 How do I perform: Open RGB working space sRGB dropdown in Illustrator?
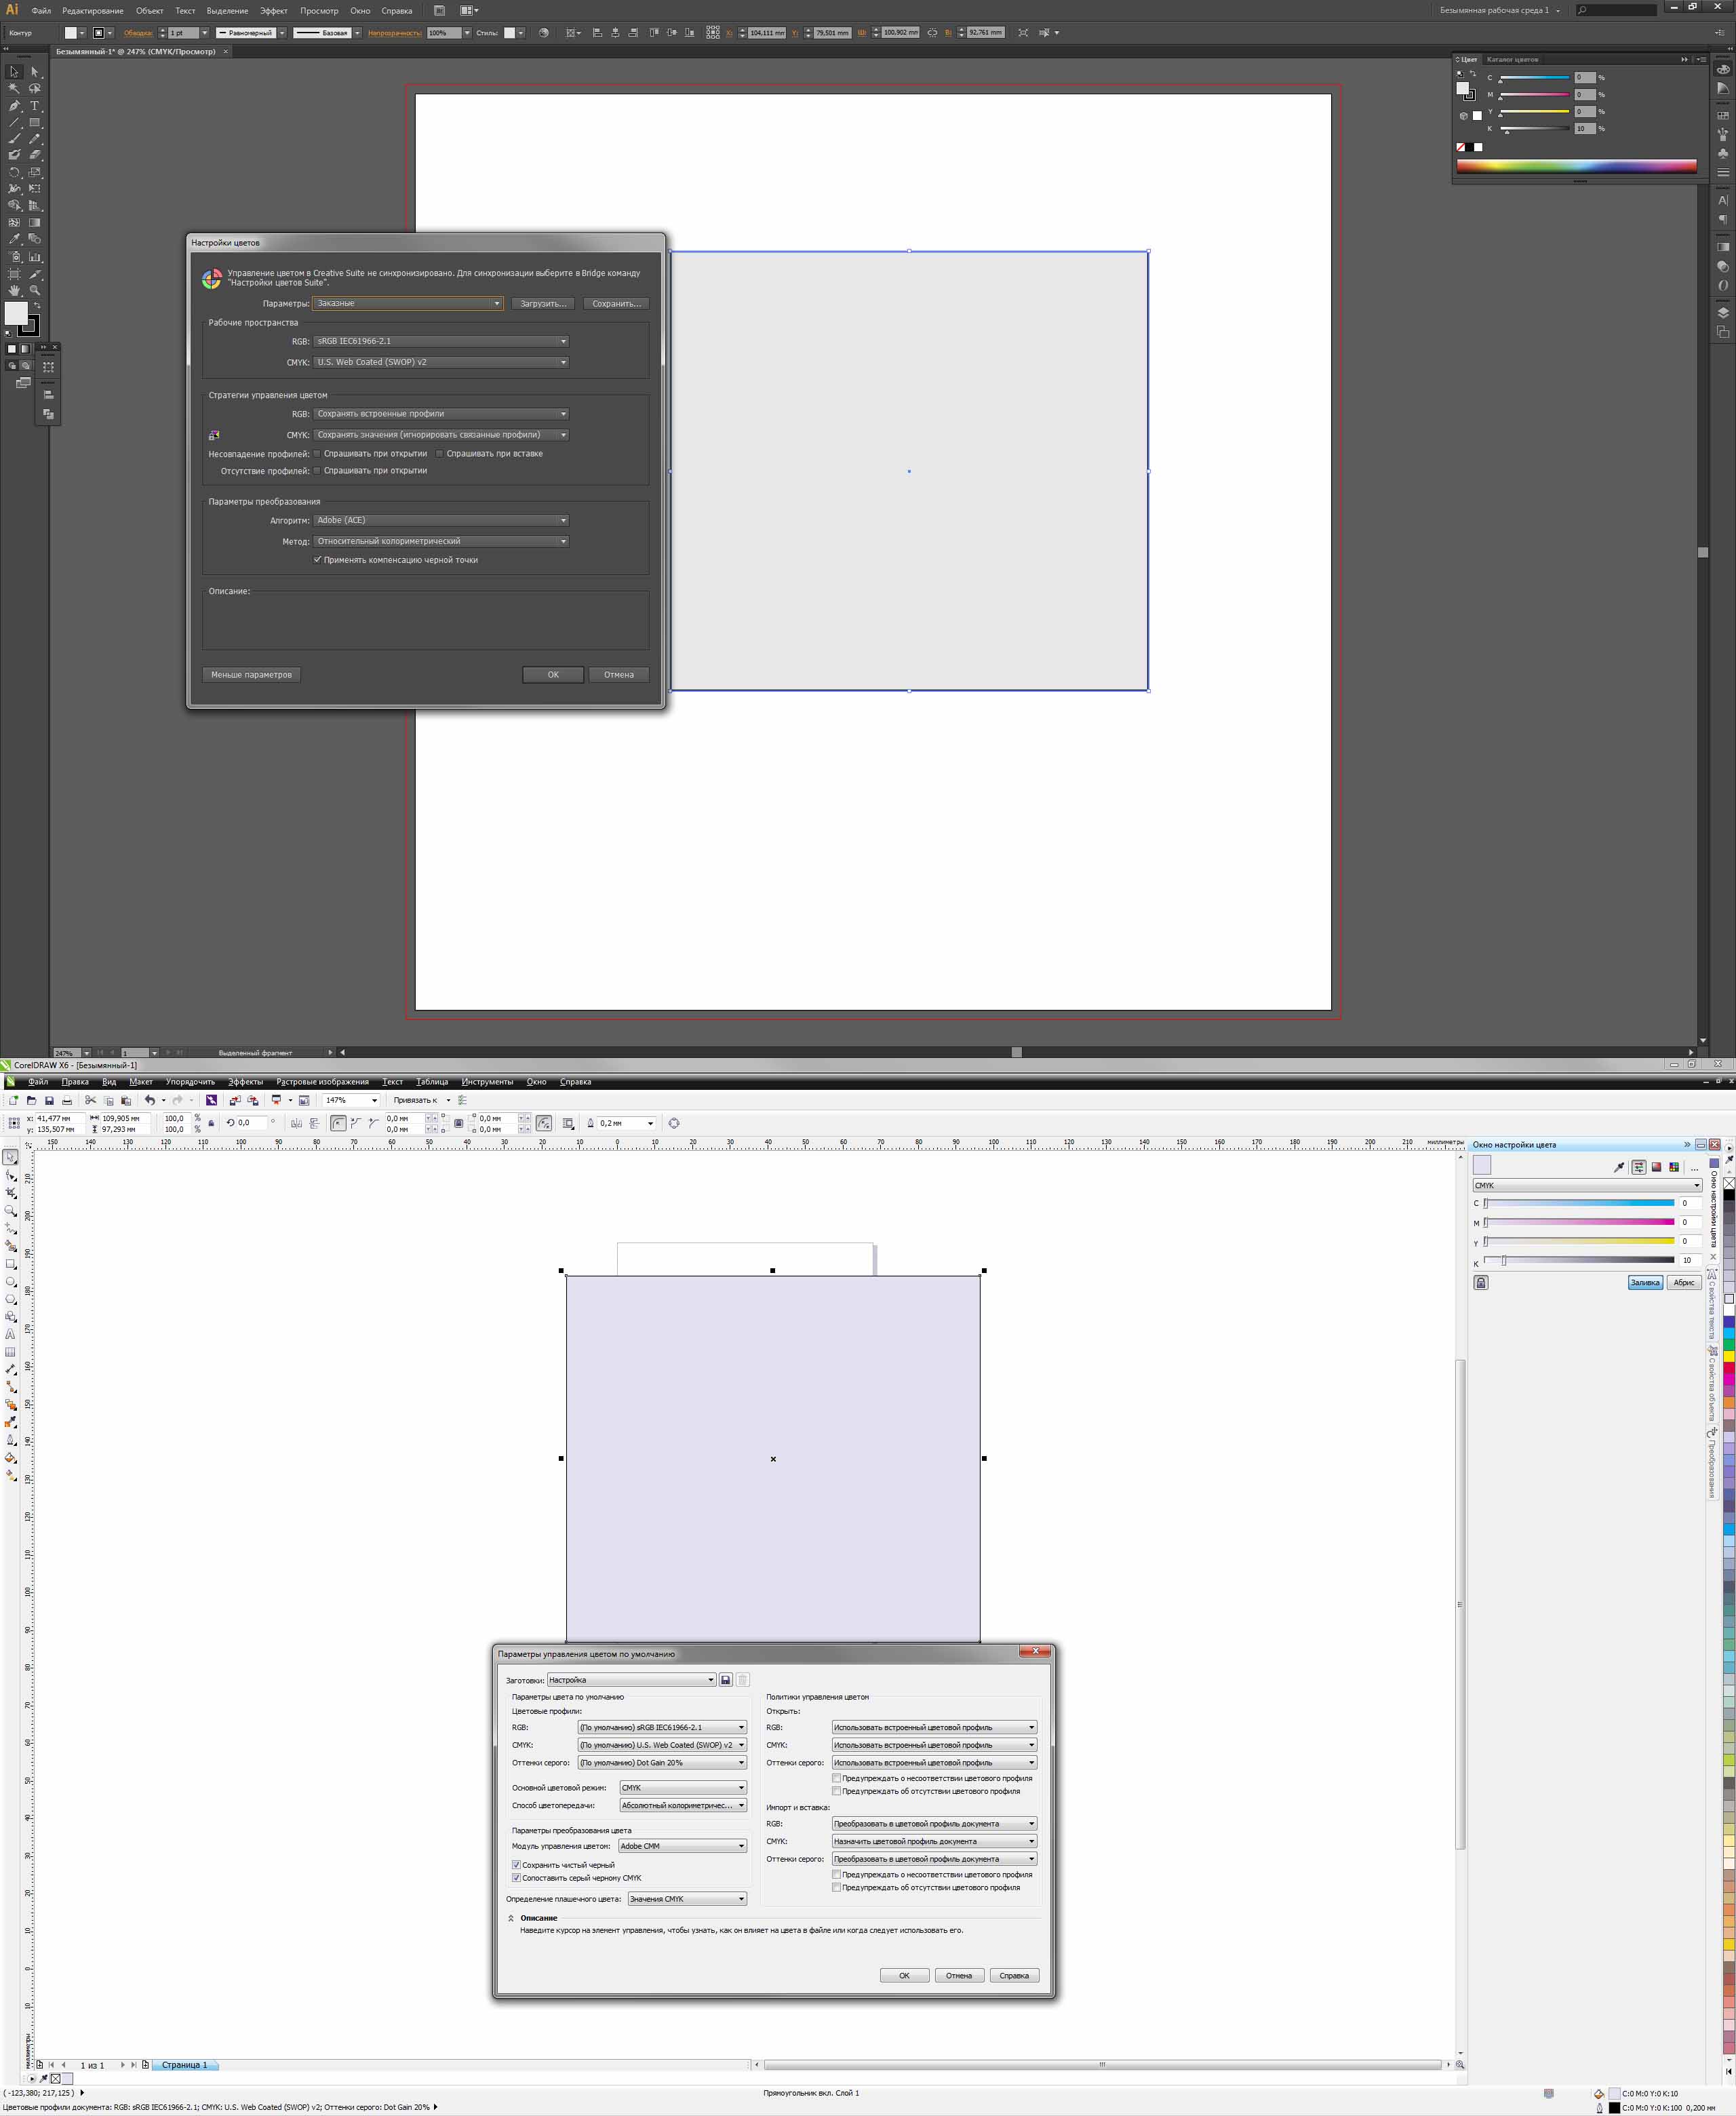tap(441, 341)
